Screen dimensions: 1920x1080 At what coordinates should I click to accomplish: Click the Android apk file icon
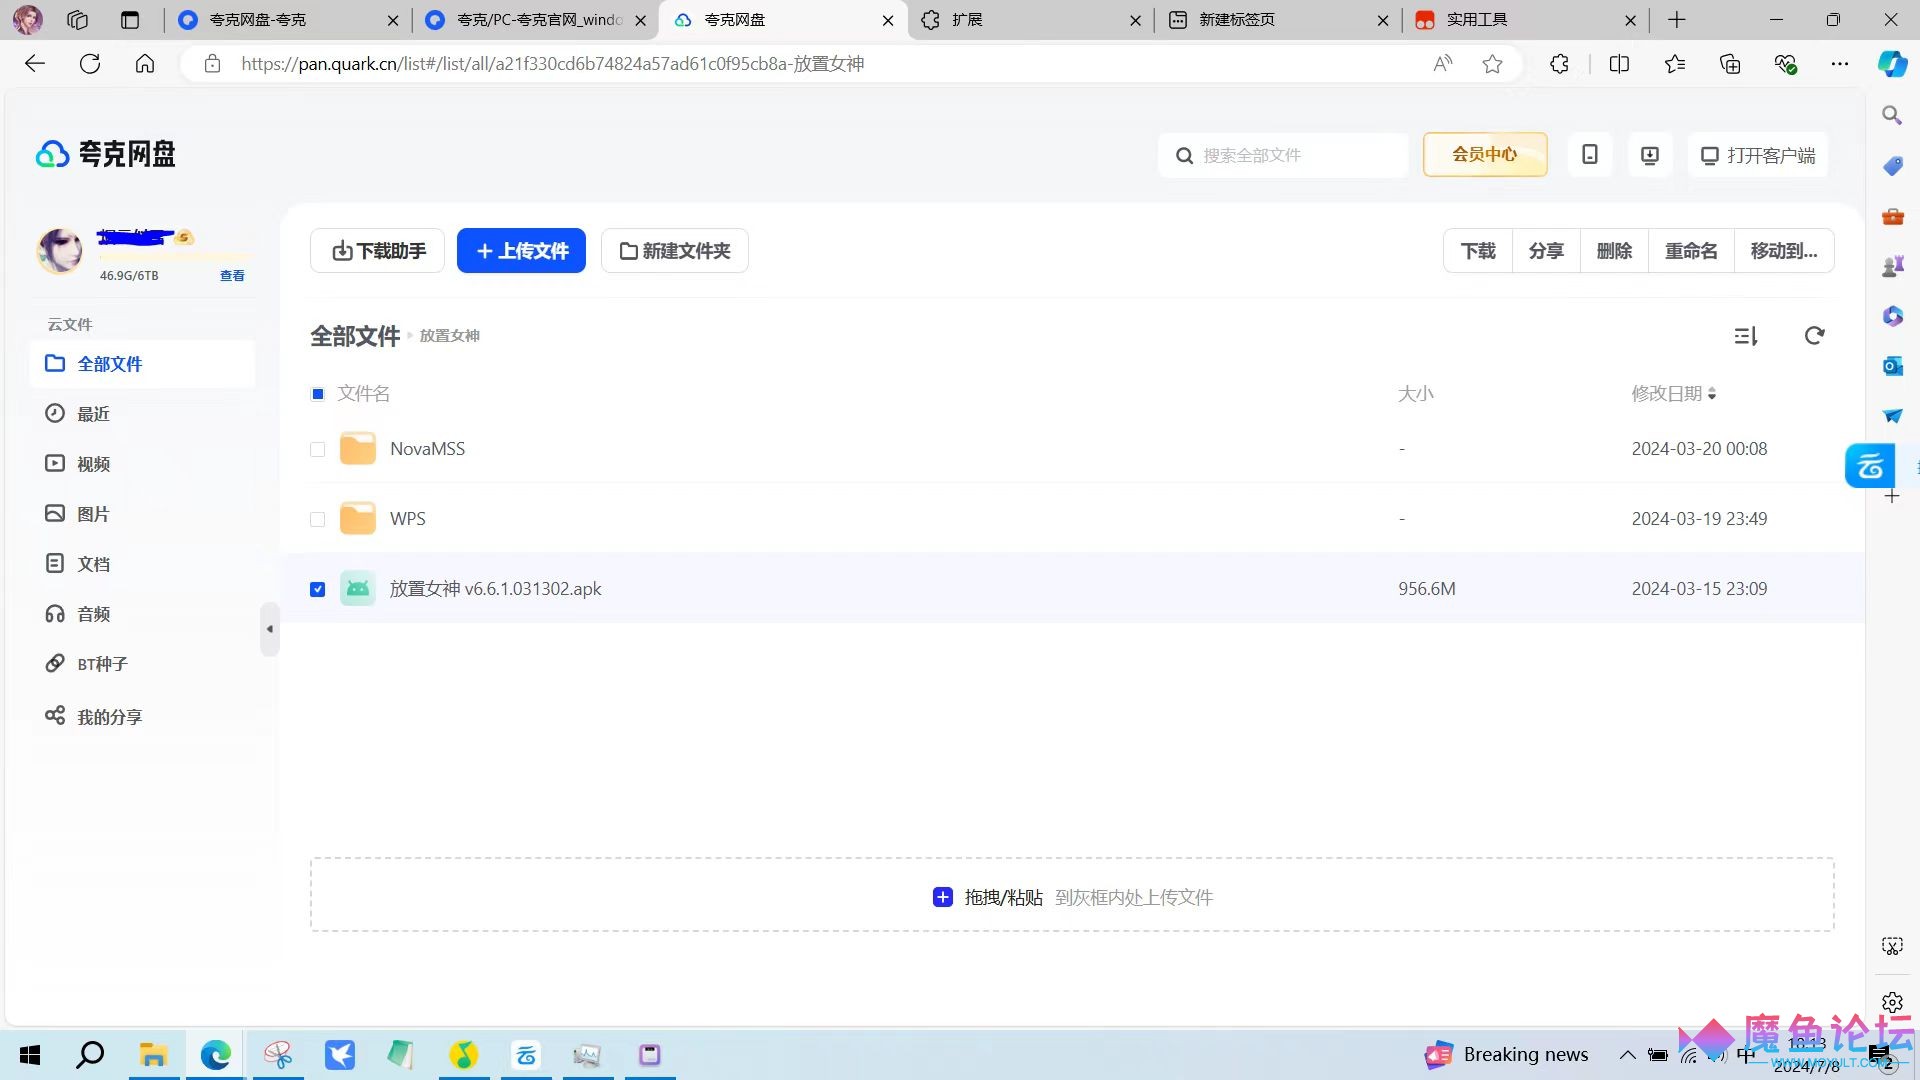[358, 589]
